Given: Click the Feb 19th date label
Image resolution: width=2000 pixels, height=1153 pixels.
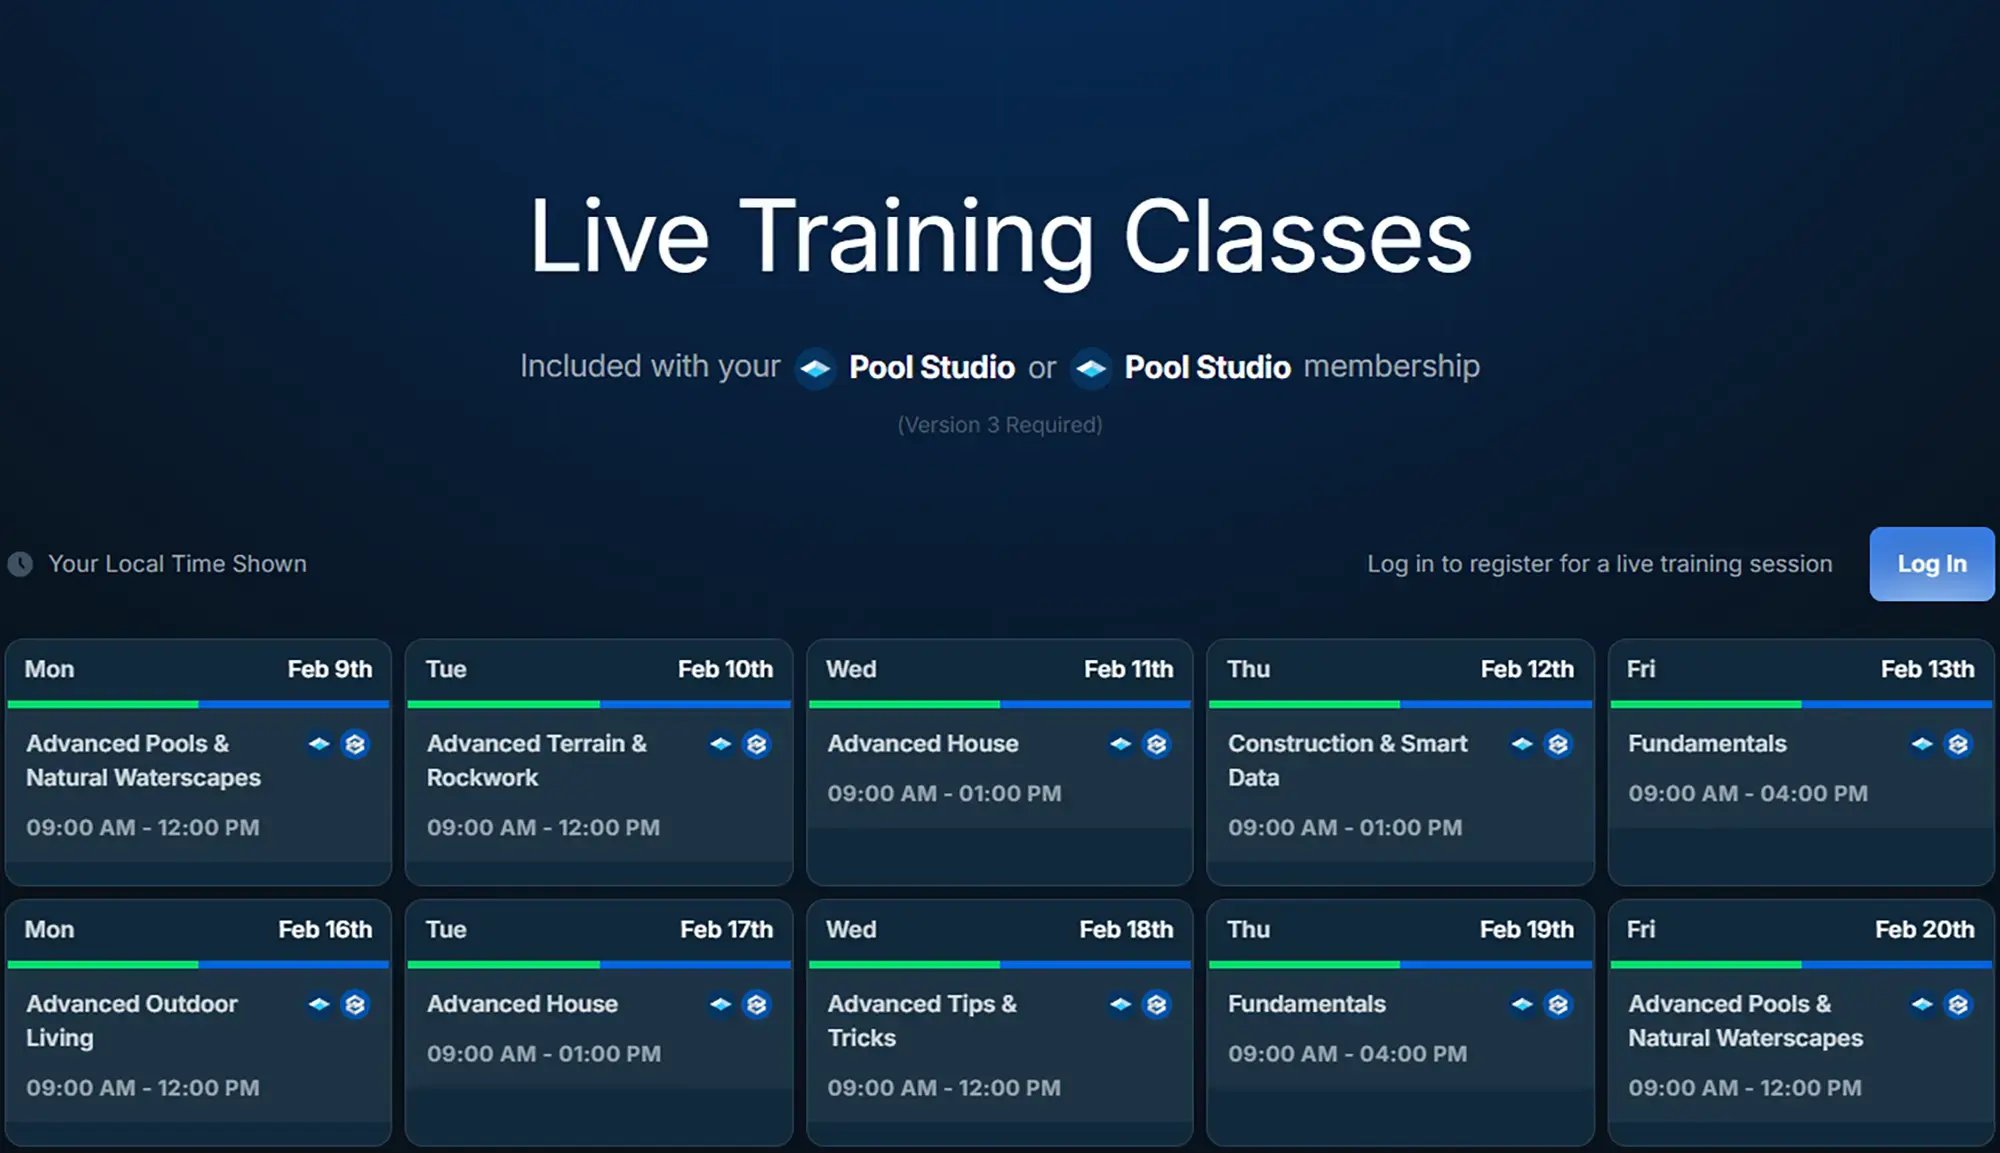Looking at the screenshot, I should coord(1527,929).
